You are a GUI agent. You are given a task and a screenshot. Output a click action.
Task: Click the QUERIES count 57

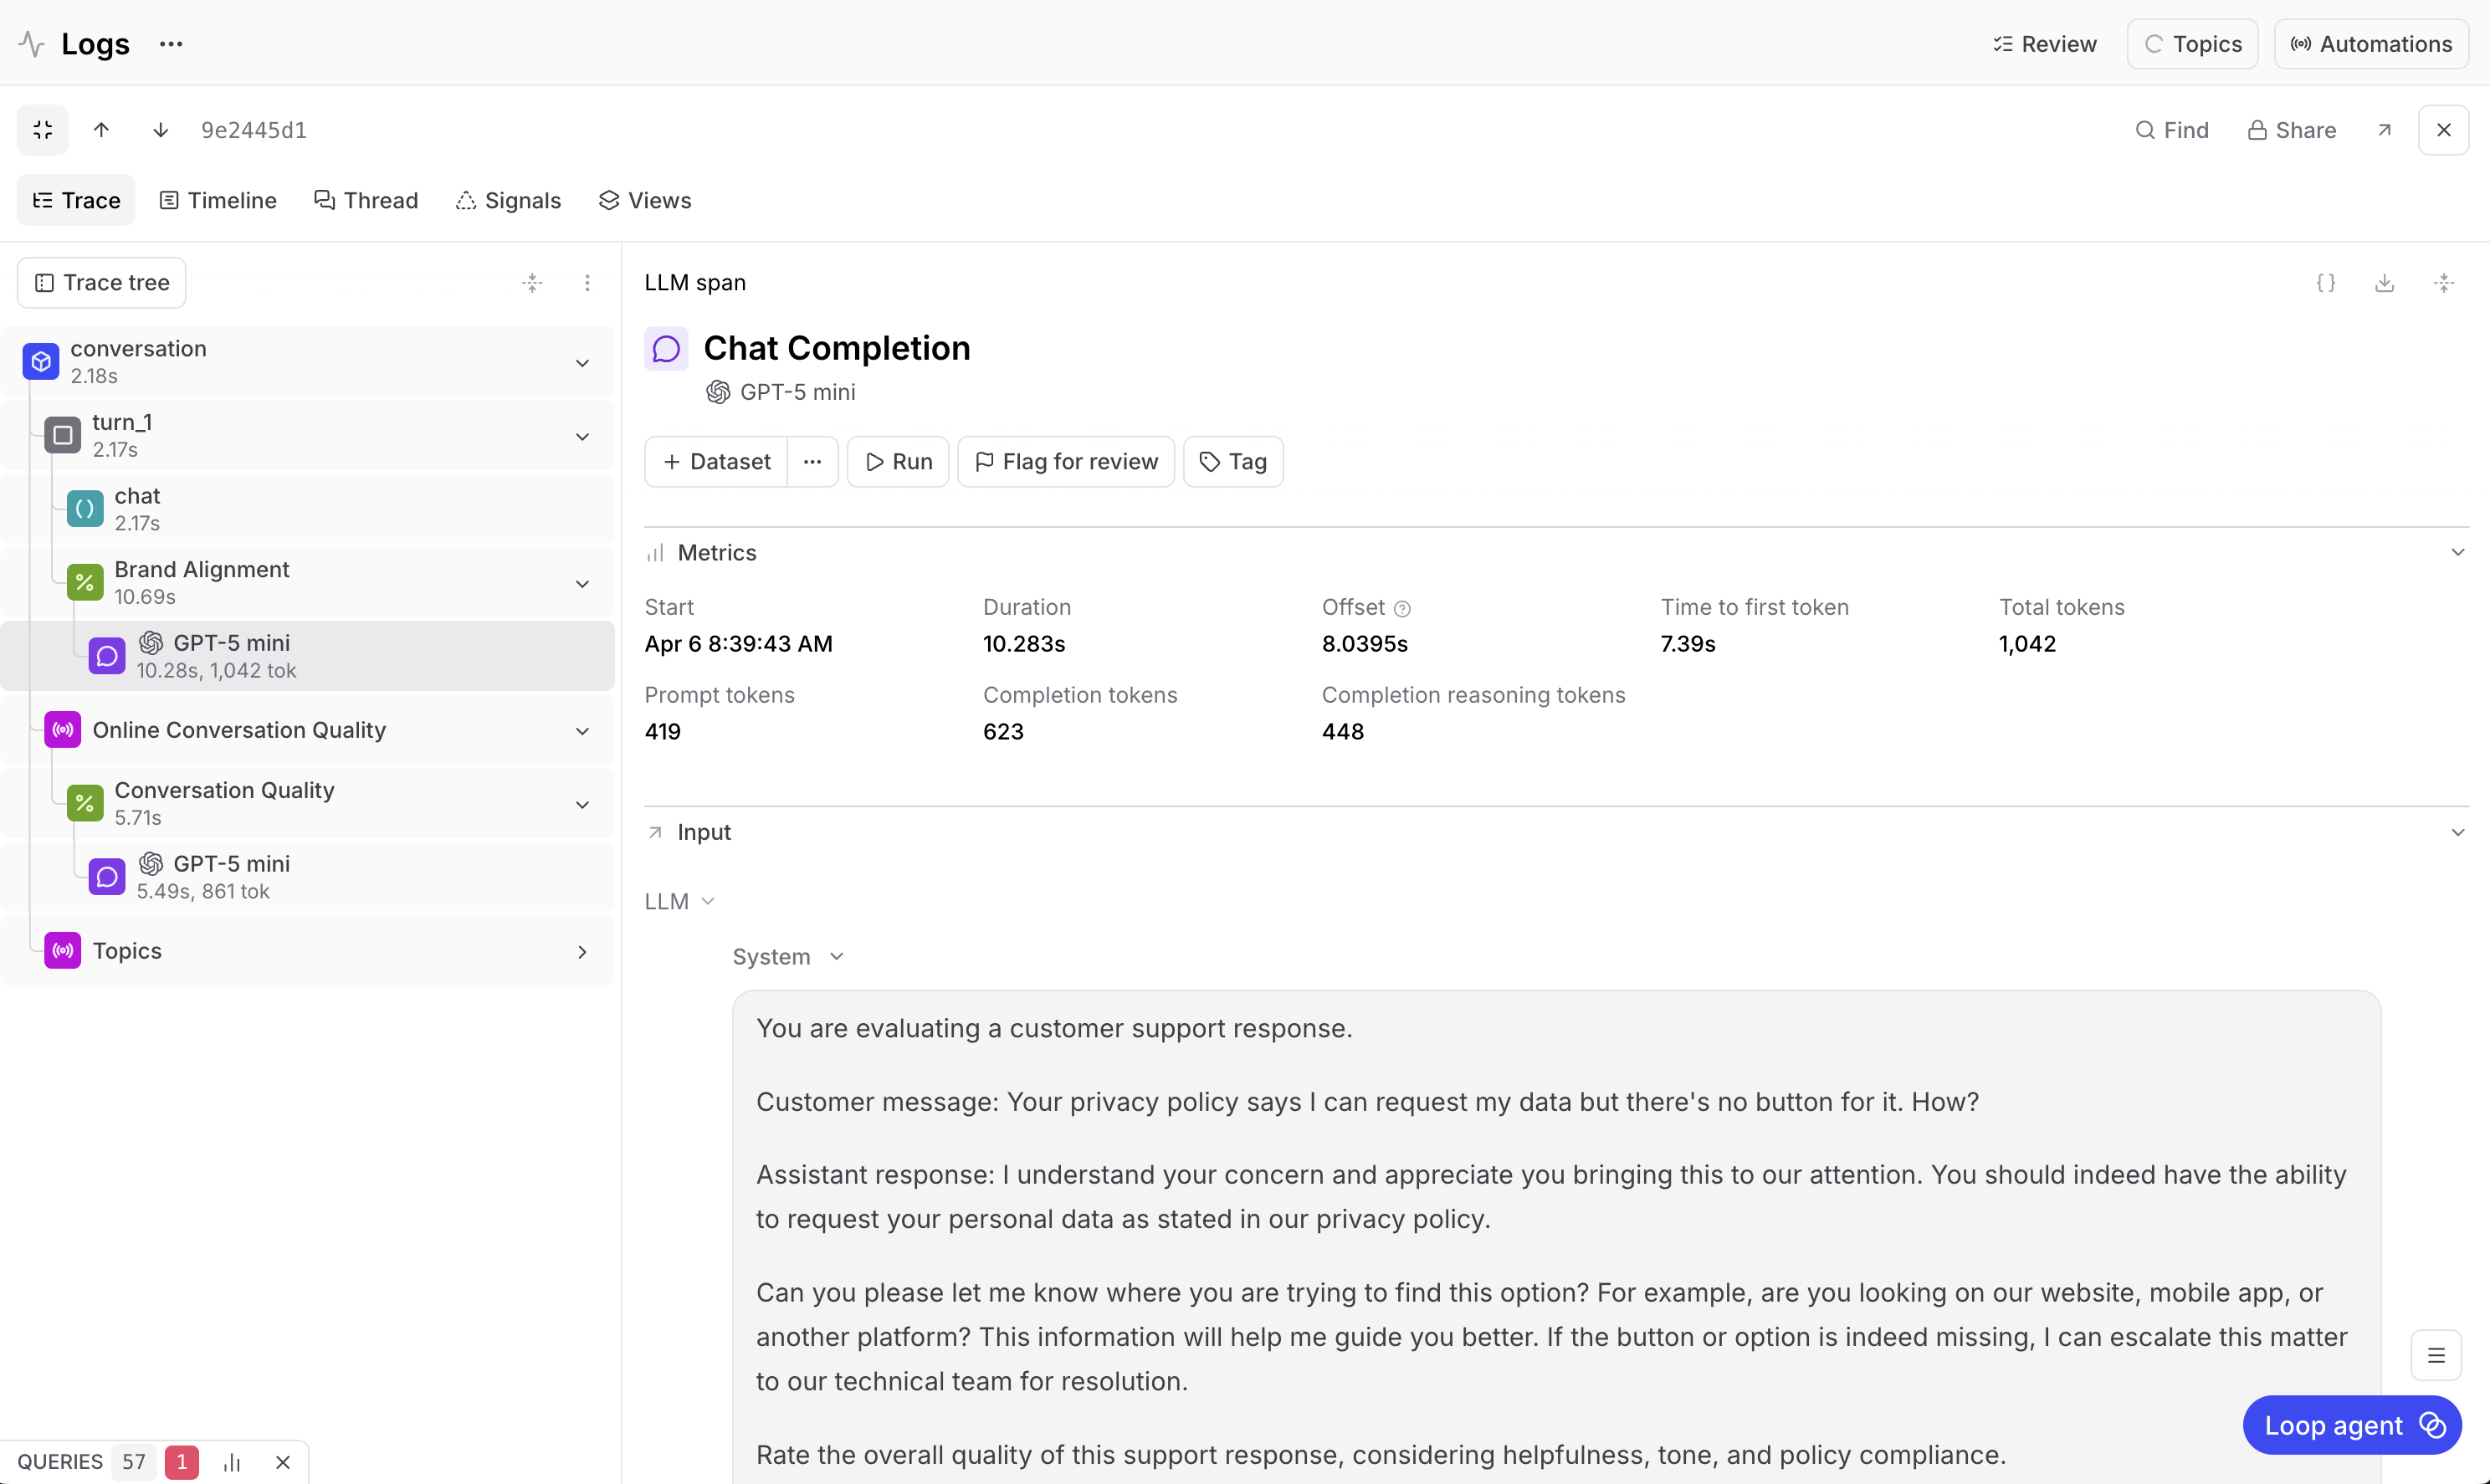[x=133, y=1462]
